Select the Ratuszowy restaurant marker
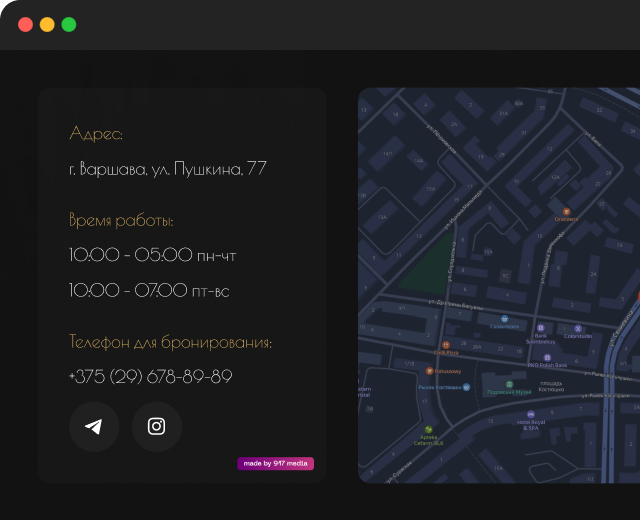Viewport: 640px width, 520px height. coord(429,371)
